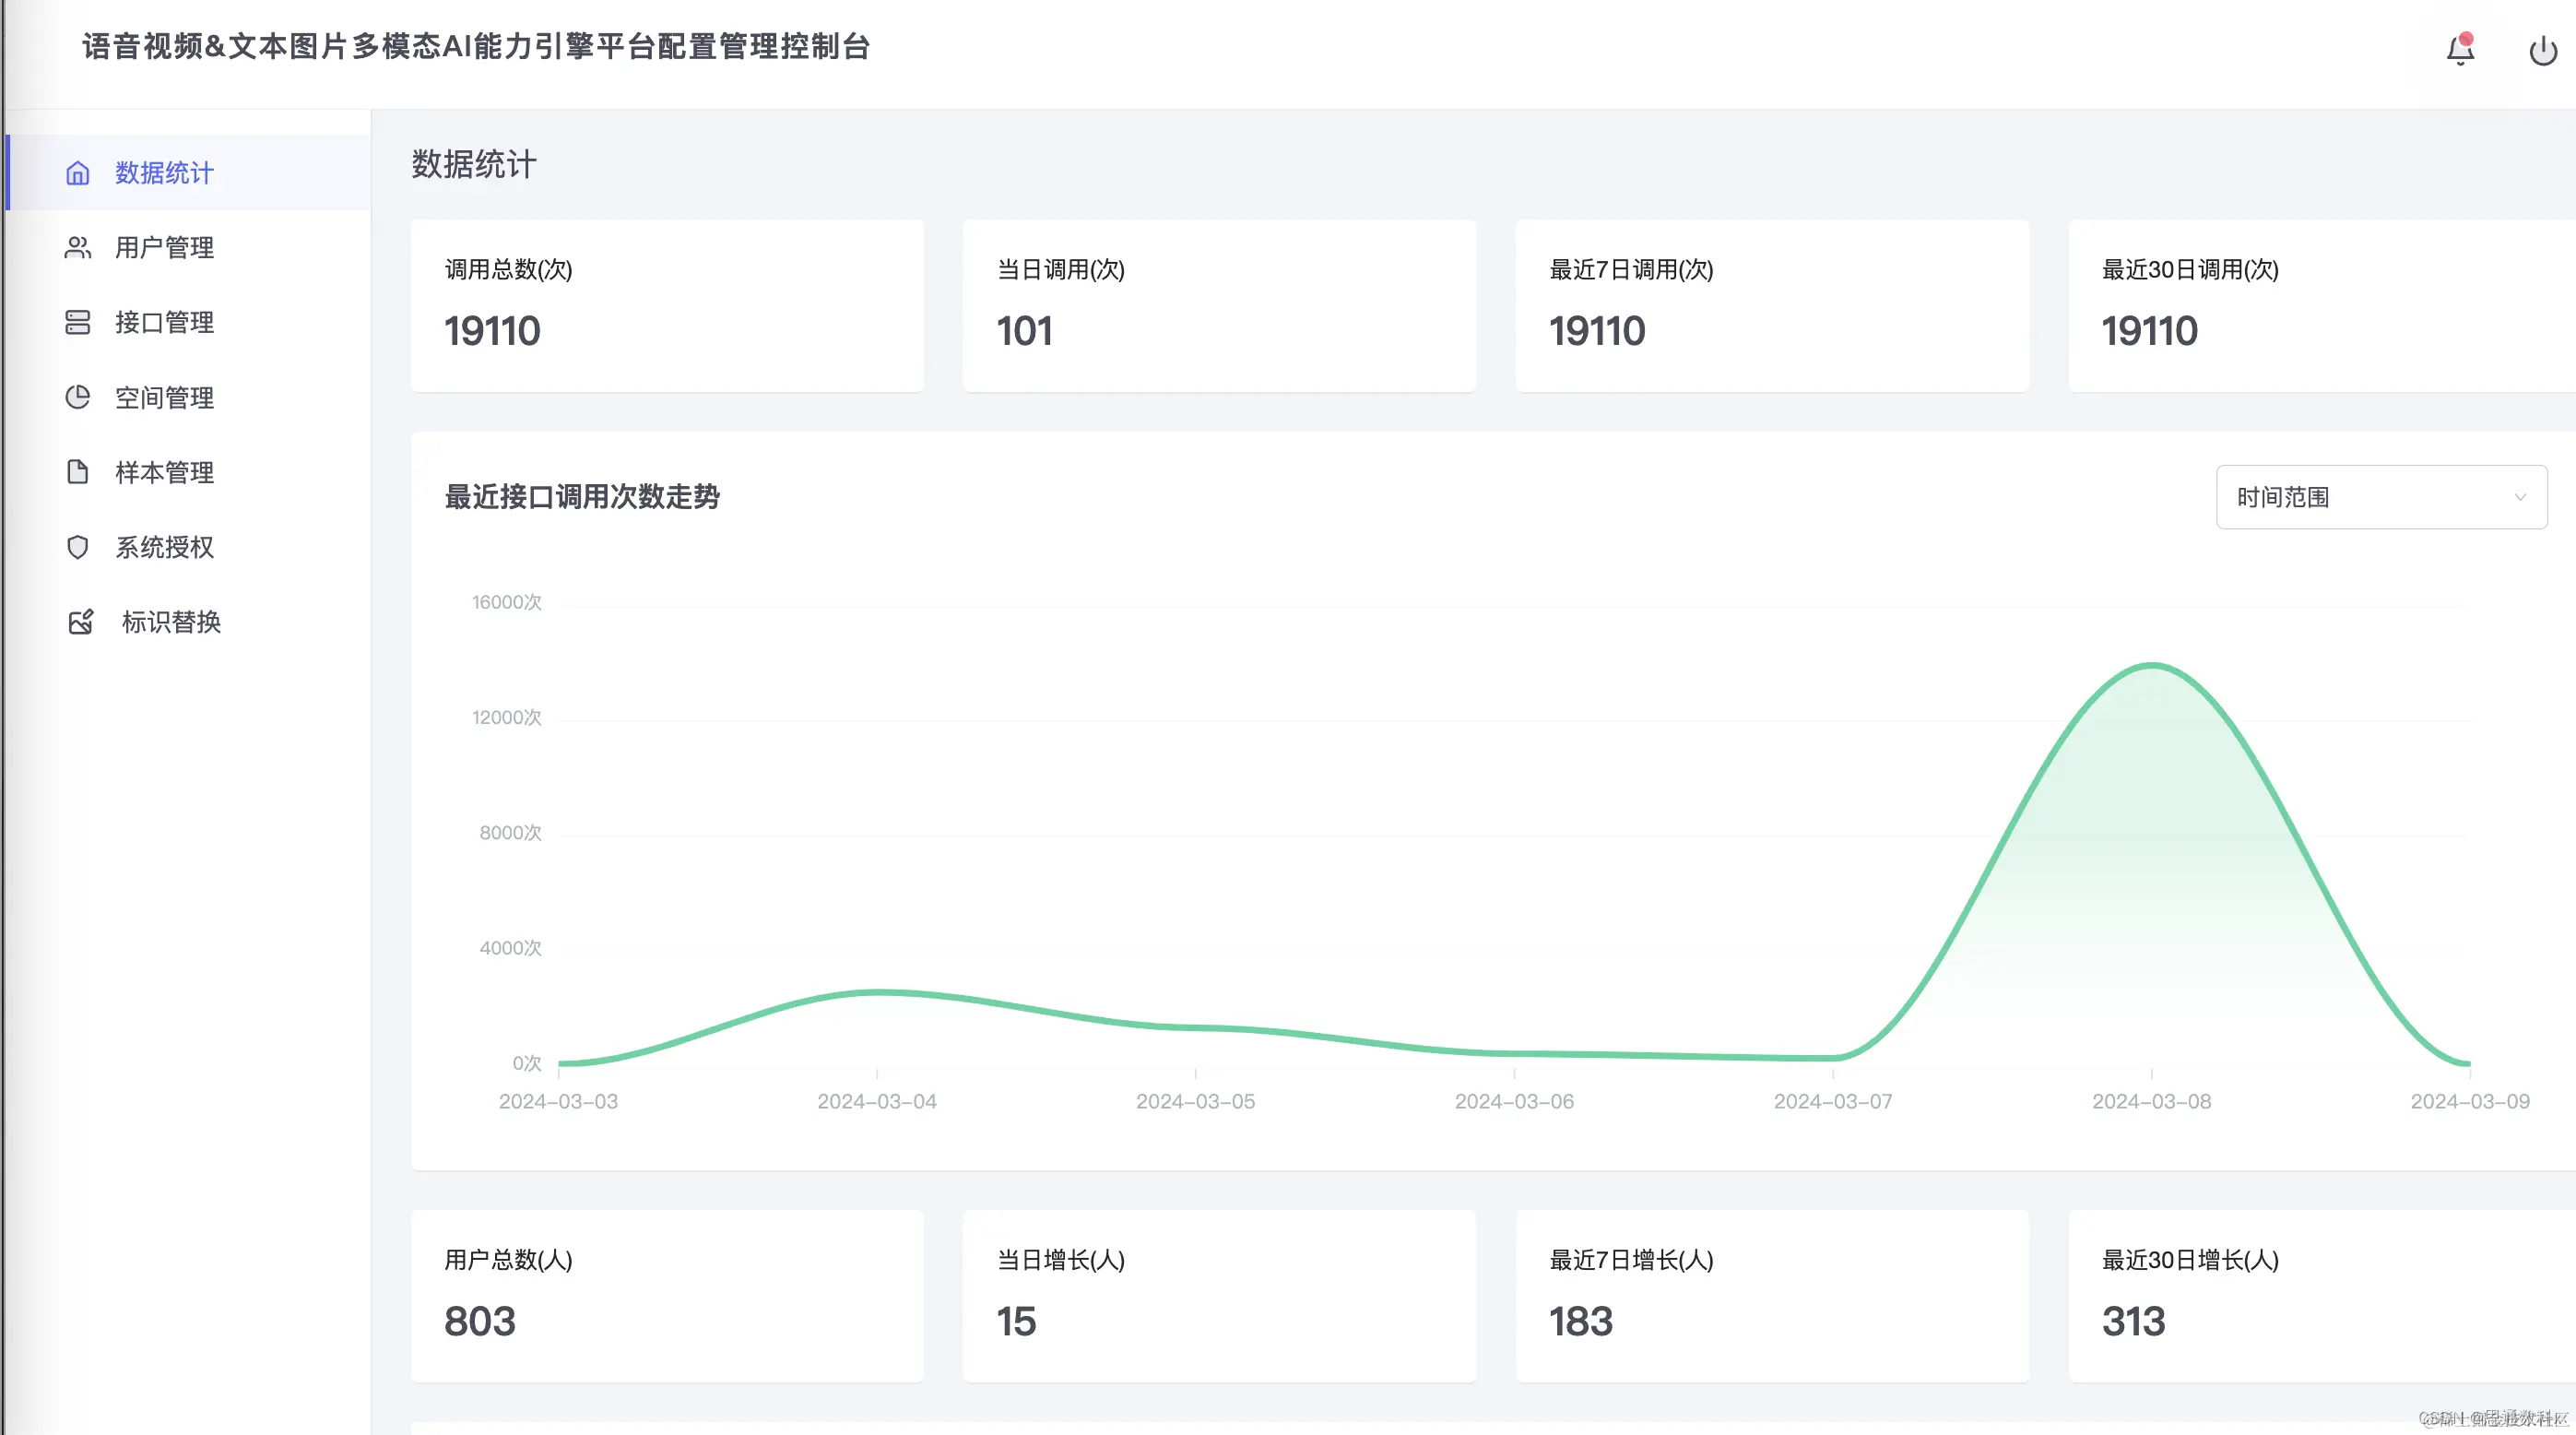Open the 标识替换 sidebar entry

tap(171, 622)
